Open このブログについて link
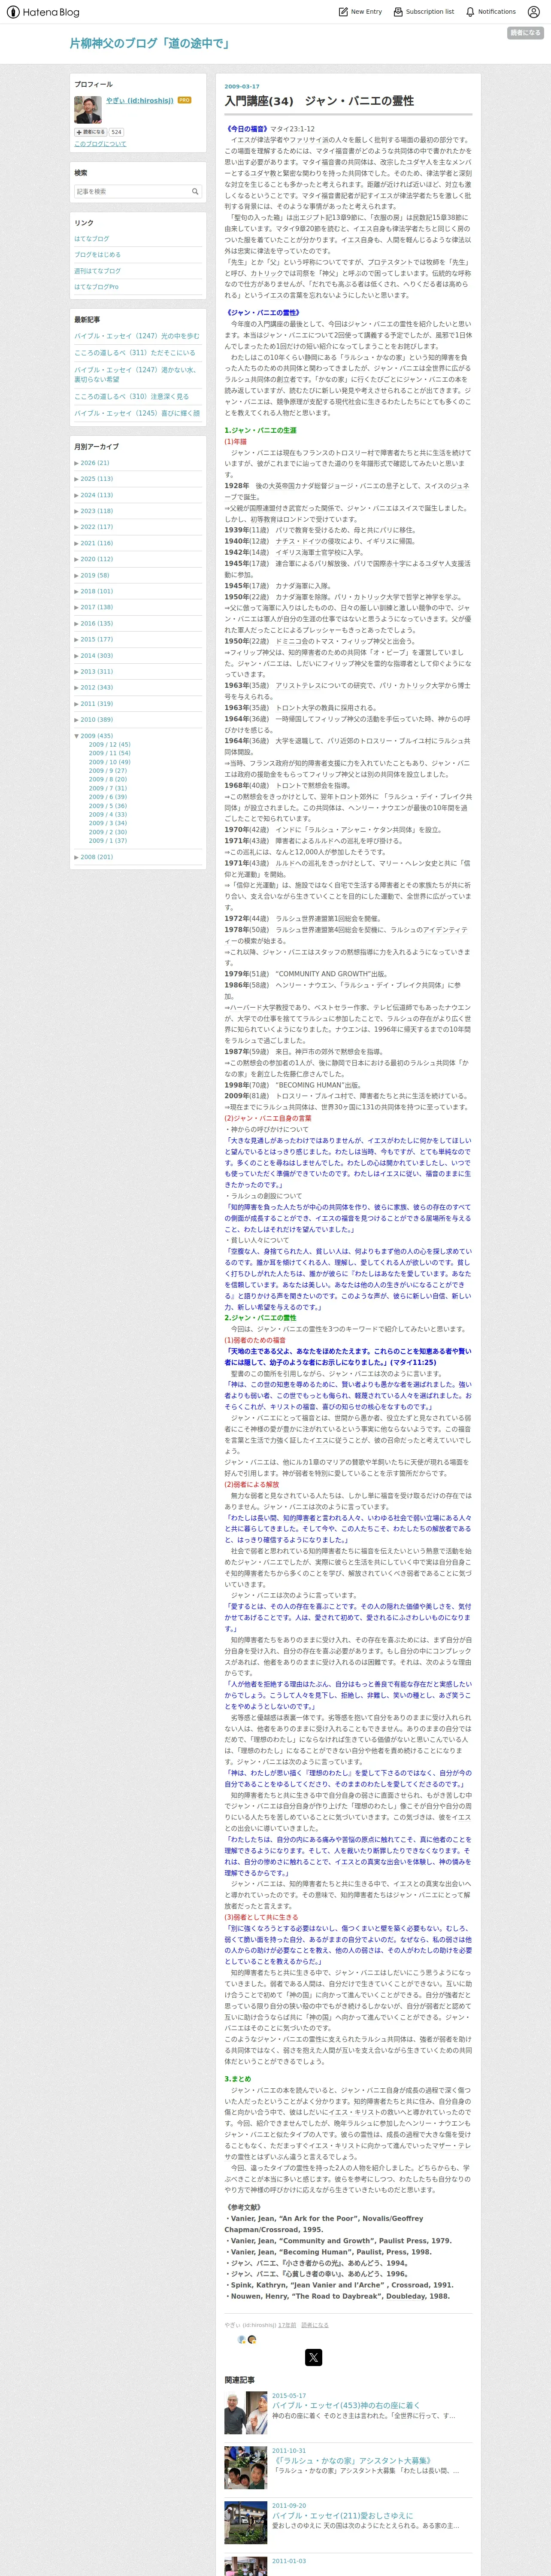Image resolution: width=551 pixels, height=2576 pixels. click(100, 144)
